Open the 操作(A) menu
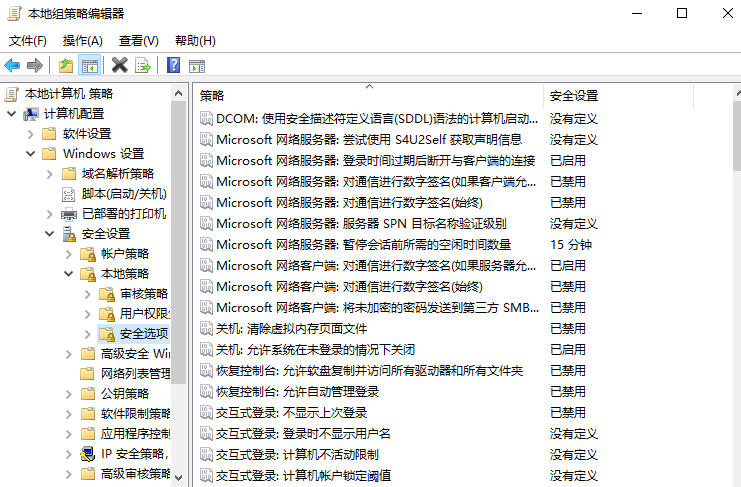Viewport: 741px width, 487px height. click(83, 41)
